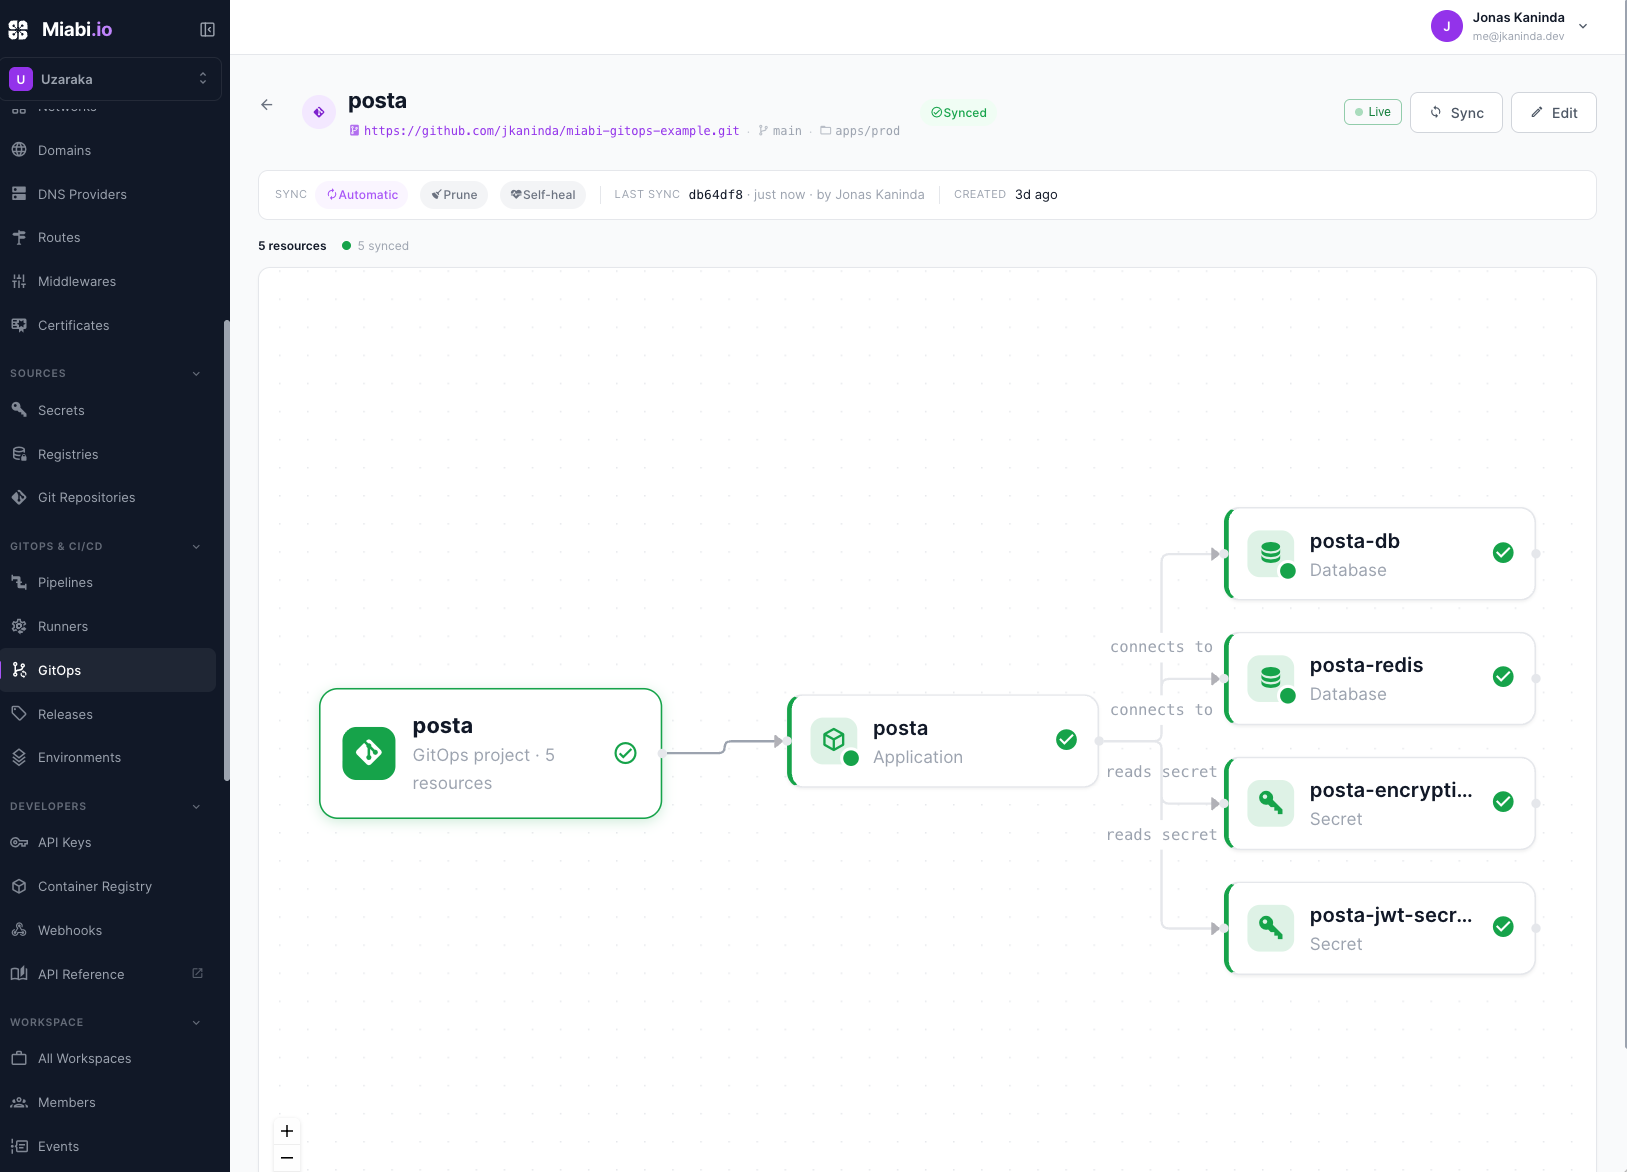Select the posta-encrypti... Secret node
This screenshot has height=1172, width=1627.
(x=1380, y=804)
